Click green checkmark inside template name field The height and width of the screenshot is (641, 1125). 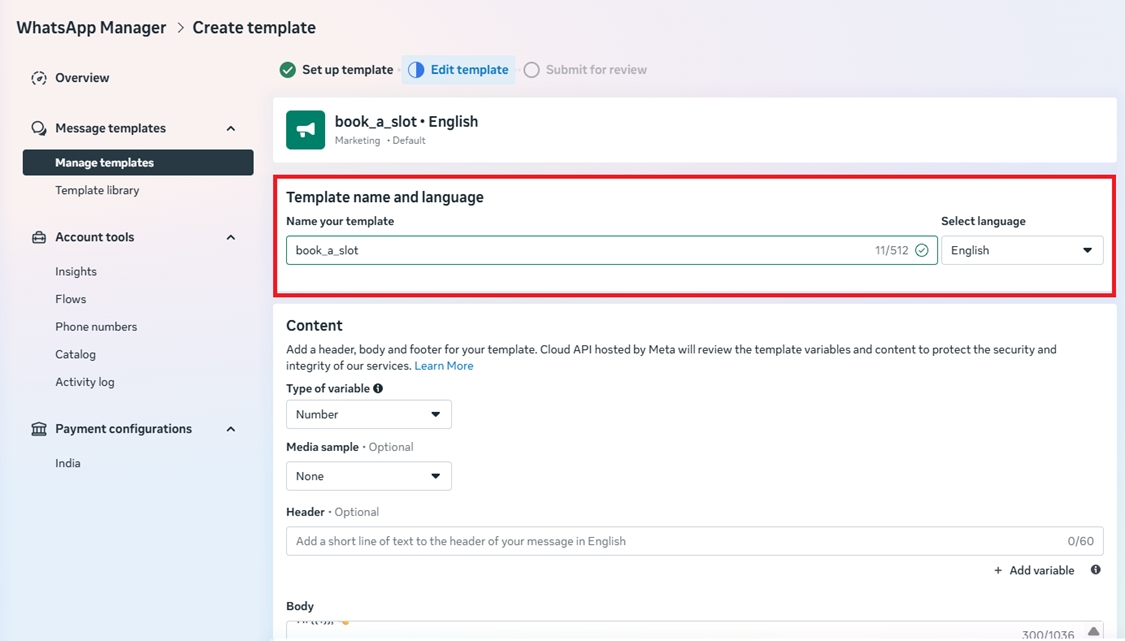921,250
